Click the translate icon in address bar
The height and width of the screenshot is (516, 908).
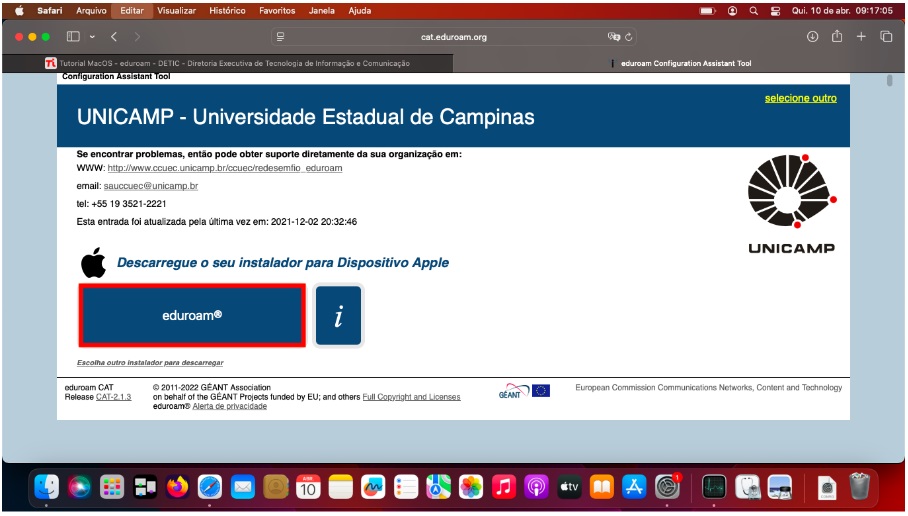[613, 37]
